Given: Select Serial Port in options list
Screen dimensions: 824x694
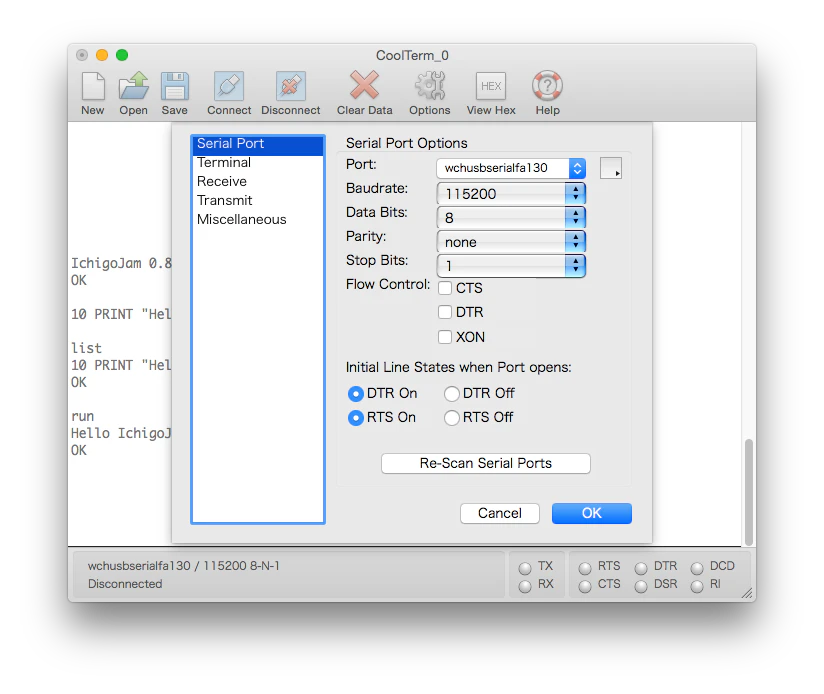Looking at the screenshot, I should click(x=258, y=144).
